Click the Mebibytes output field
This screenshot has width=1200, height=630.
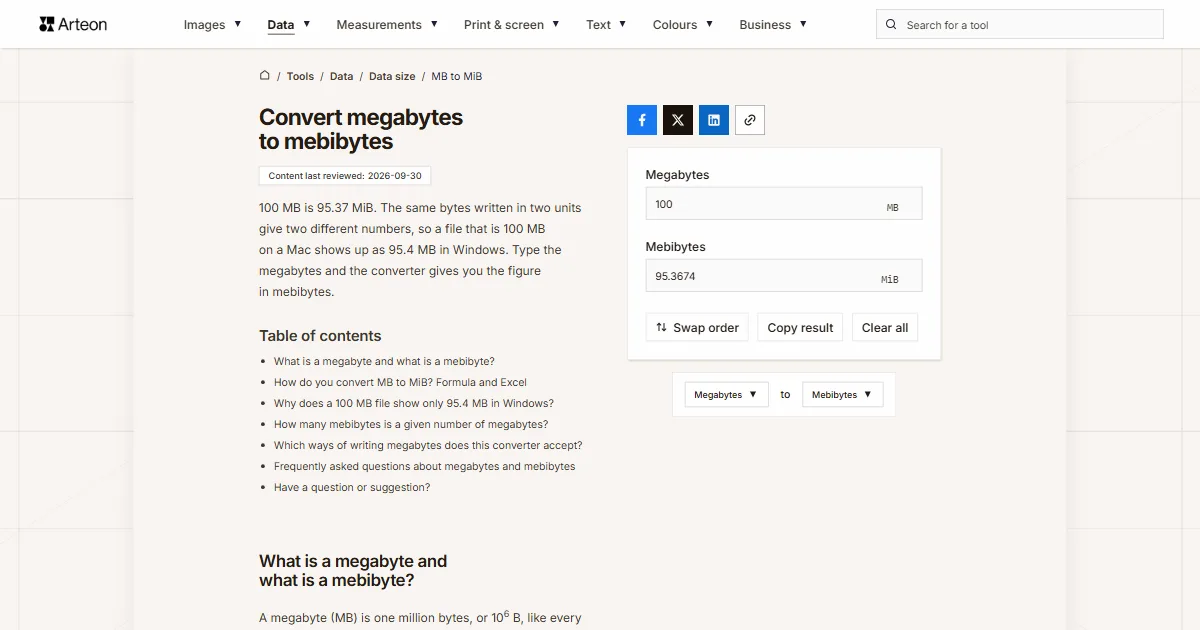click(784, 276)
